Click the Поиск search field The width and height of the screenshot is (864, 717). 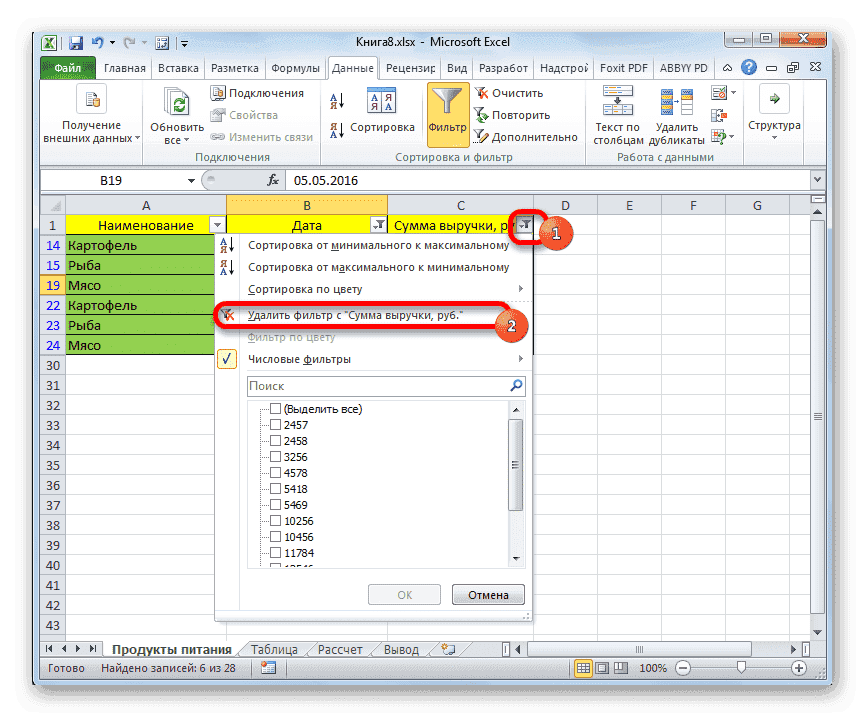(380, 385)
